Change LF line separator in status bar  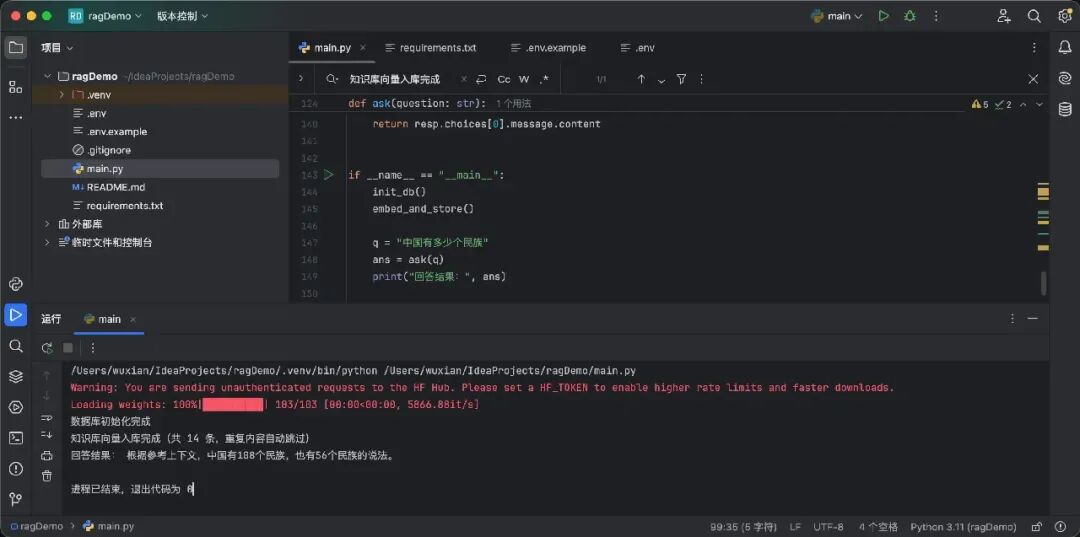pos(795,527)
